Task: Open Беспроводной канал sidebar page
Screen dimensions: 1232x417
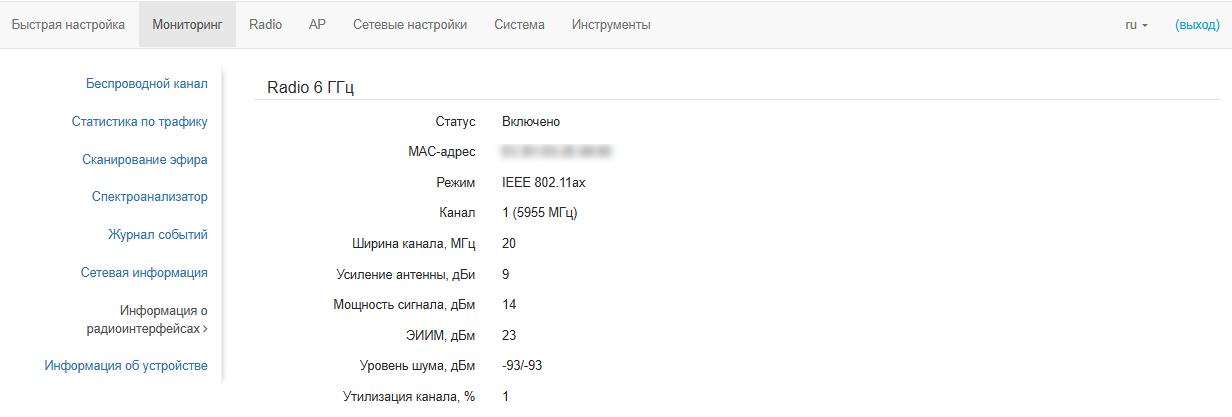Action: [x=146, y=84]
